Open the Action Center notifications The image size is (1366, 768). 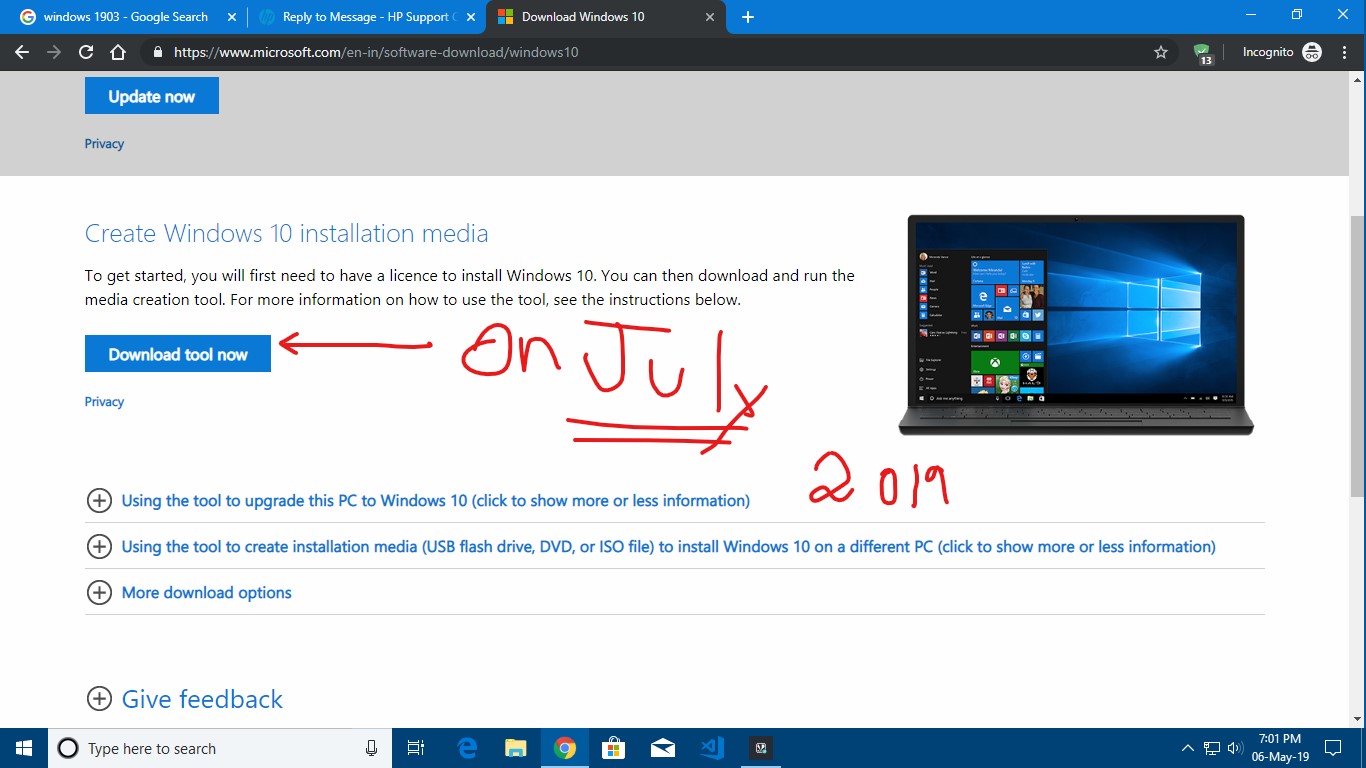[1333, 748]
